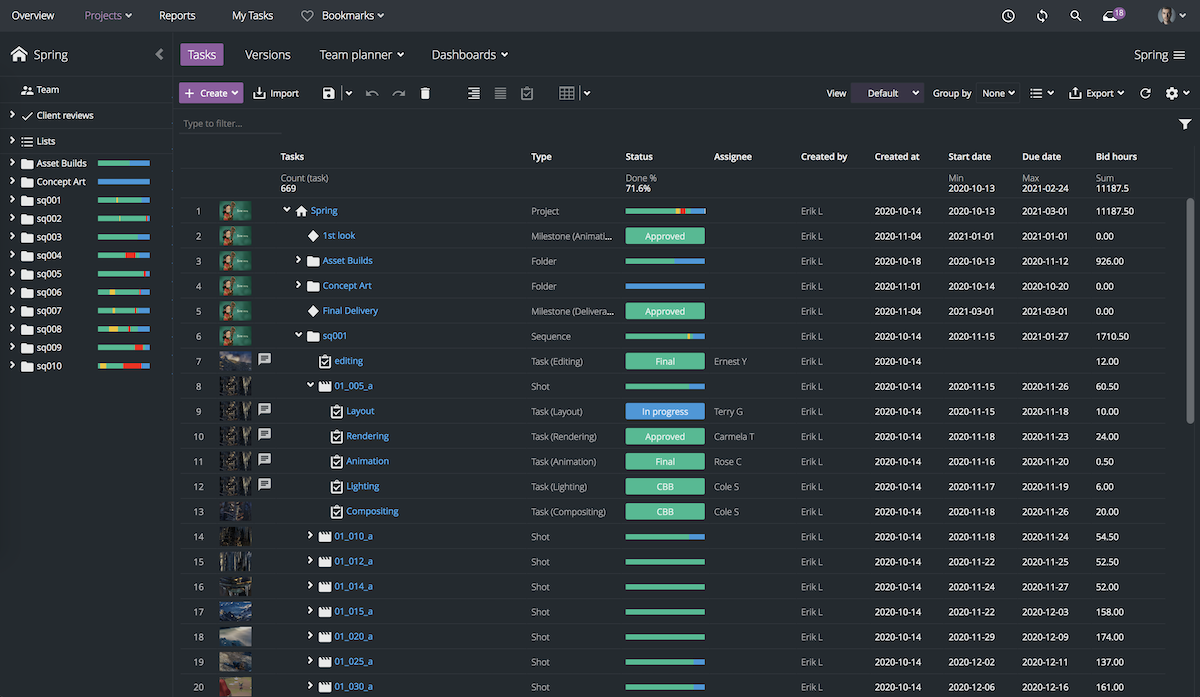The height and width of the screenshot is (697, 1200).
Task: Expand the 01_010_a shot row
Action: pos(310,536)
